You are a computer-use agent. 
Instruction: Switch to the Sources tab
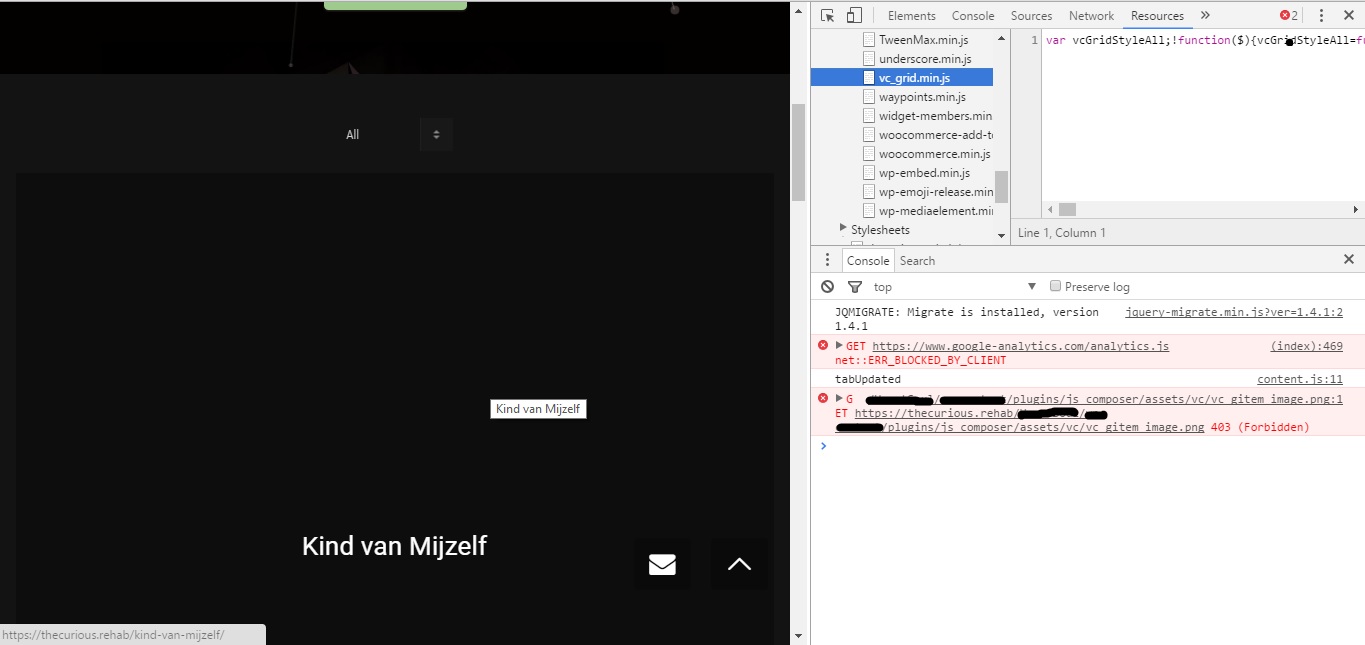tap(1031, 16)
